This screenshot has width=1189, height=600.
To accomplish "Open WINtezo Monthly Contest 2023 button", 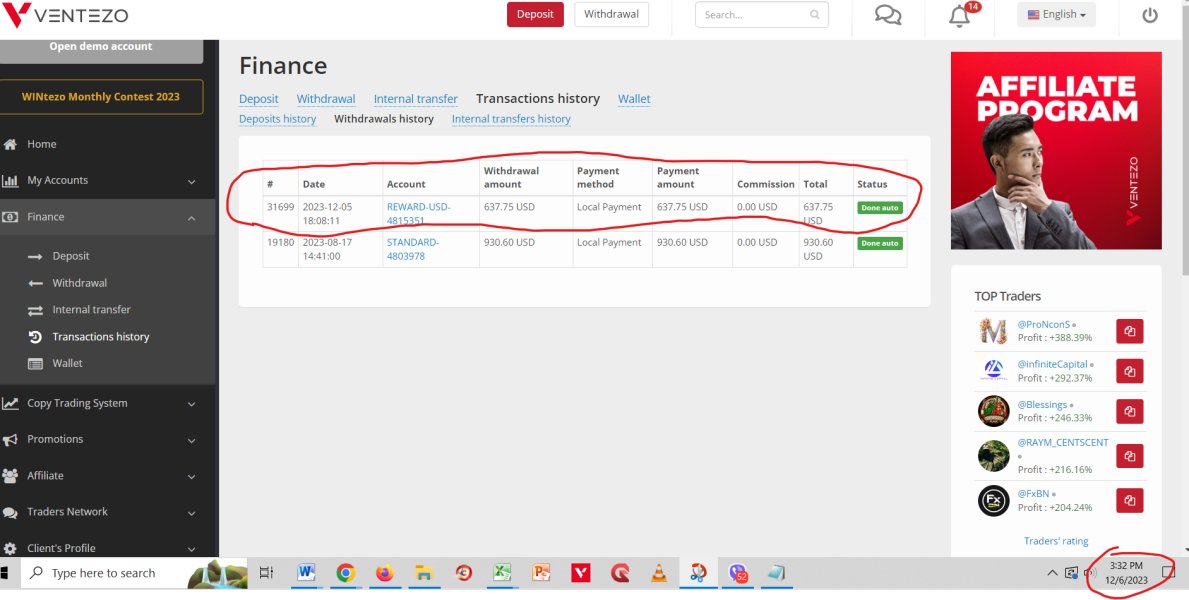I will click(x=101, y=97).
